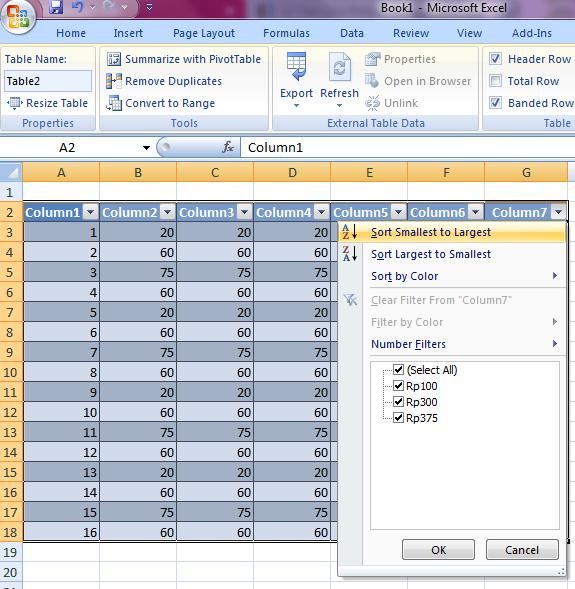Image resolution: width=575 pixels, height=589 pixels.
Task: Open the Column3 filter dropdown
Action: [244, 213]
